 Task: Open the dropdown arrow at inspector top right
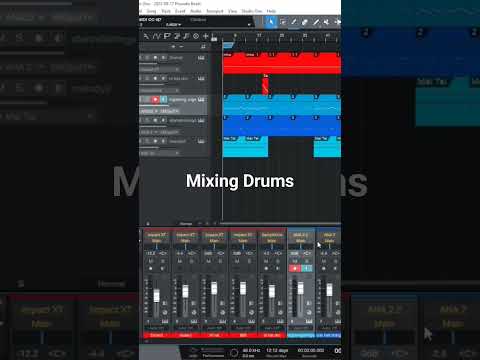249,25
